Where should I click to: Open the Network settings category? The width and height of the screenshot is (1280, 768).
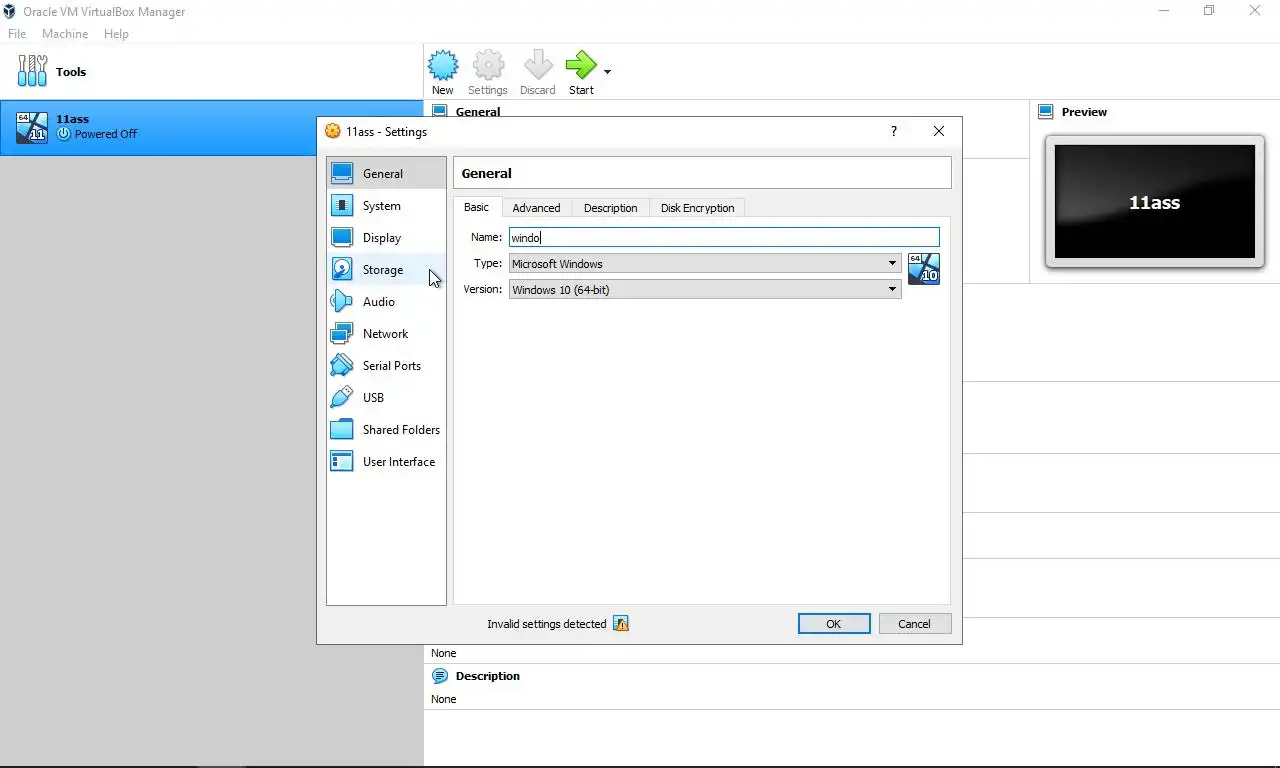point(386,333)
